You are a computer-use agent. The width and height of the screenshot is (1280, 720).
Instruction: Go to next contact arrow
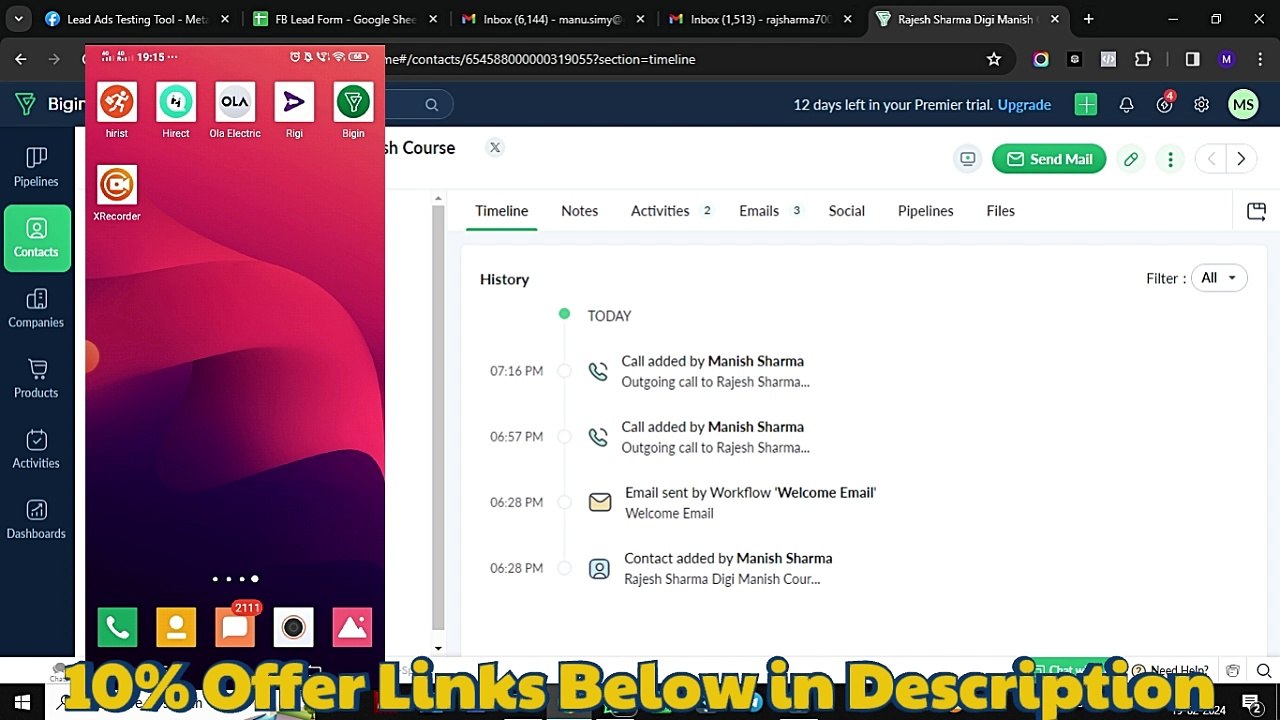pyautogui.click(x=1241, y=159)
